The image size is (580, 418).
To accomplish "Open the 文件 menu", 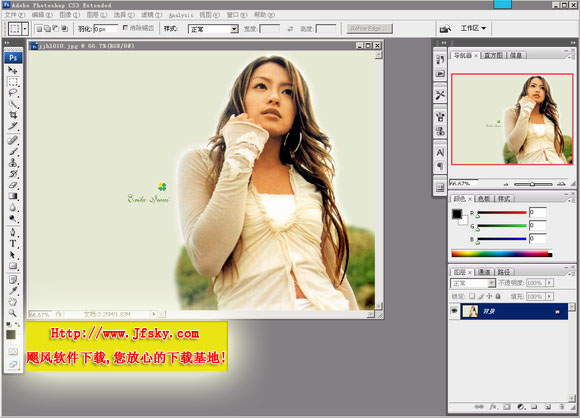I will click(14, 15).
